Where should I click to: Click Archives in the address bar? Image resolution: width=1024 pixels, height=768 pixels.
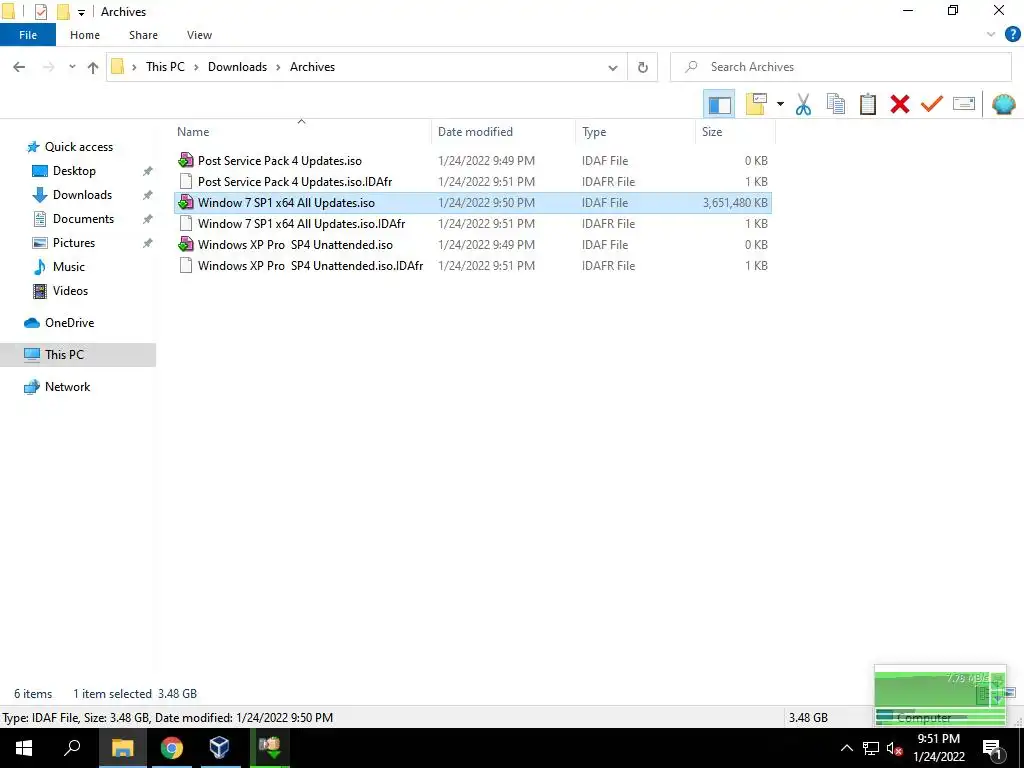[x=312, y=67]
